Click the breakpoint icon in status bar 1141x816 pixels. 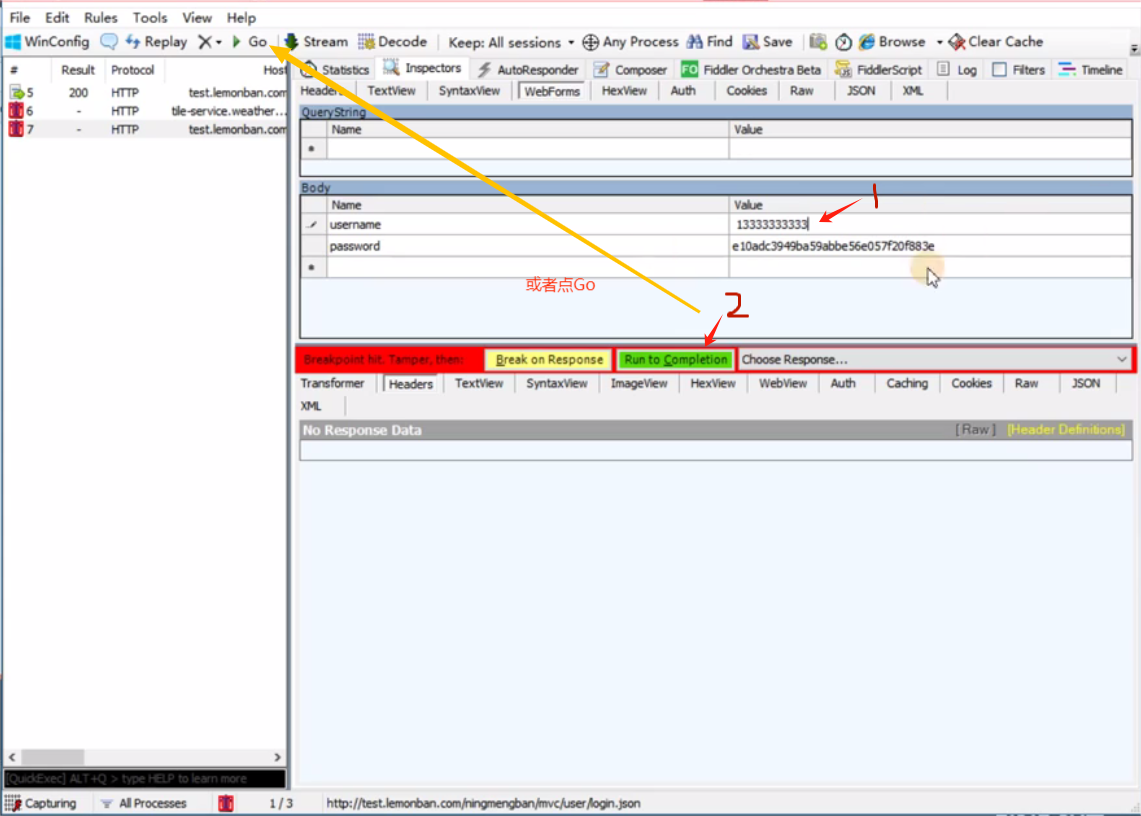[x=226, y=803]
